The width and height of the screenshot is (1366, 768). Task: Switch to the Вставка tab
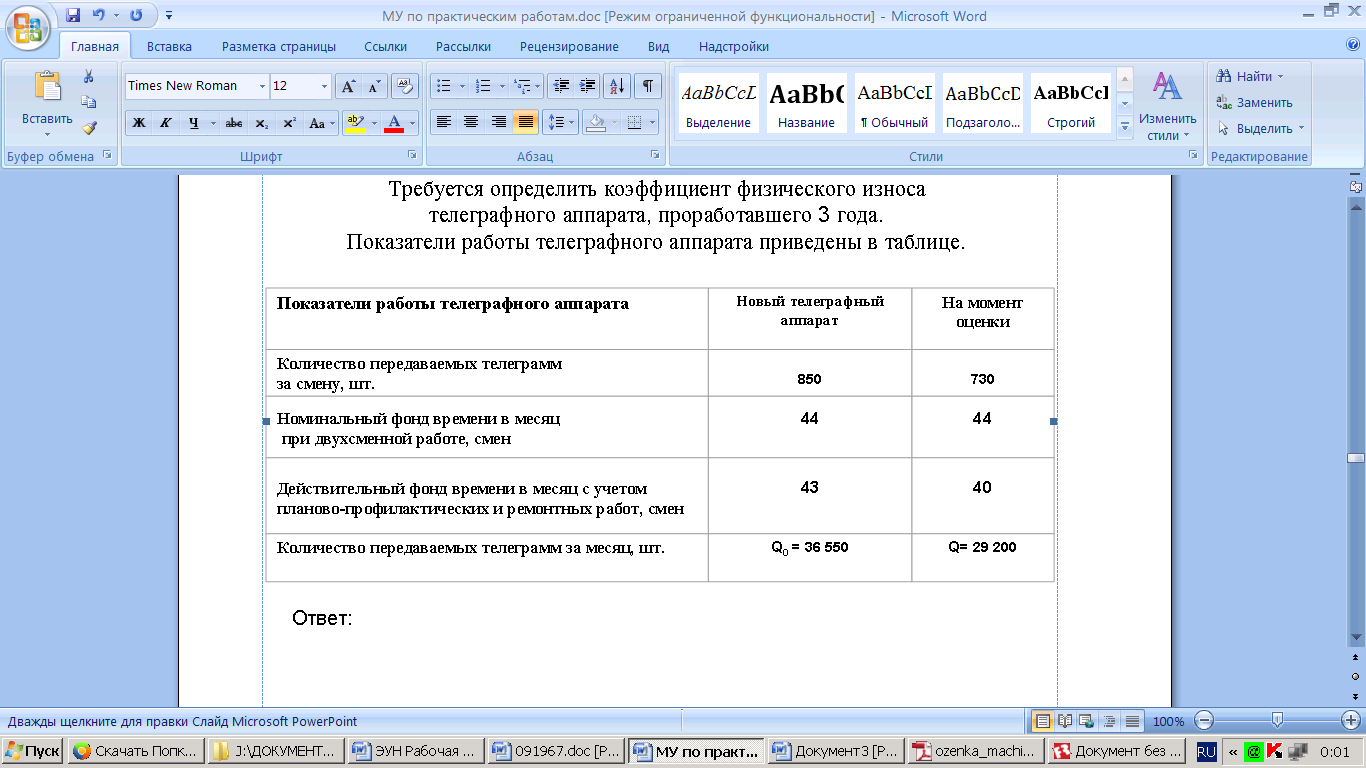point(169,46)
